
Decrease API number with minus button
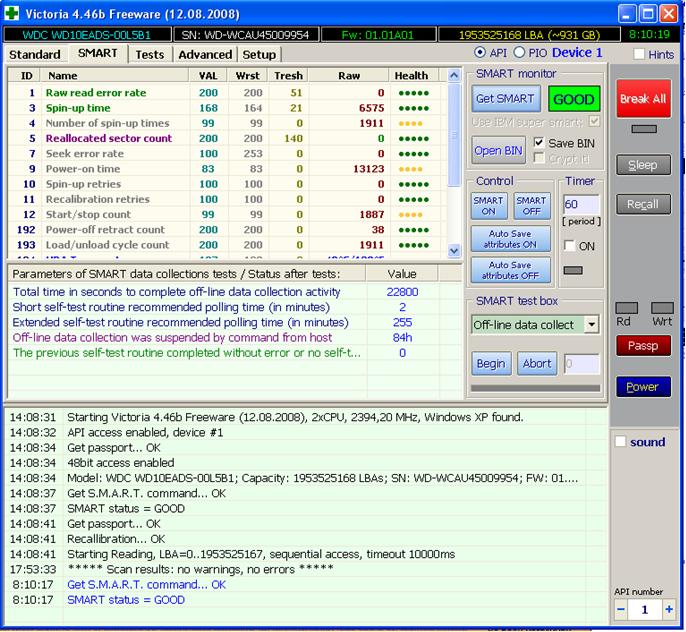tap(621, 609)
